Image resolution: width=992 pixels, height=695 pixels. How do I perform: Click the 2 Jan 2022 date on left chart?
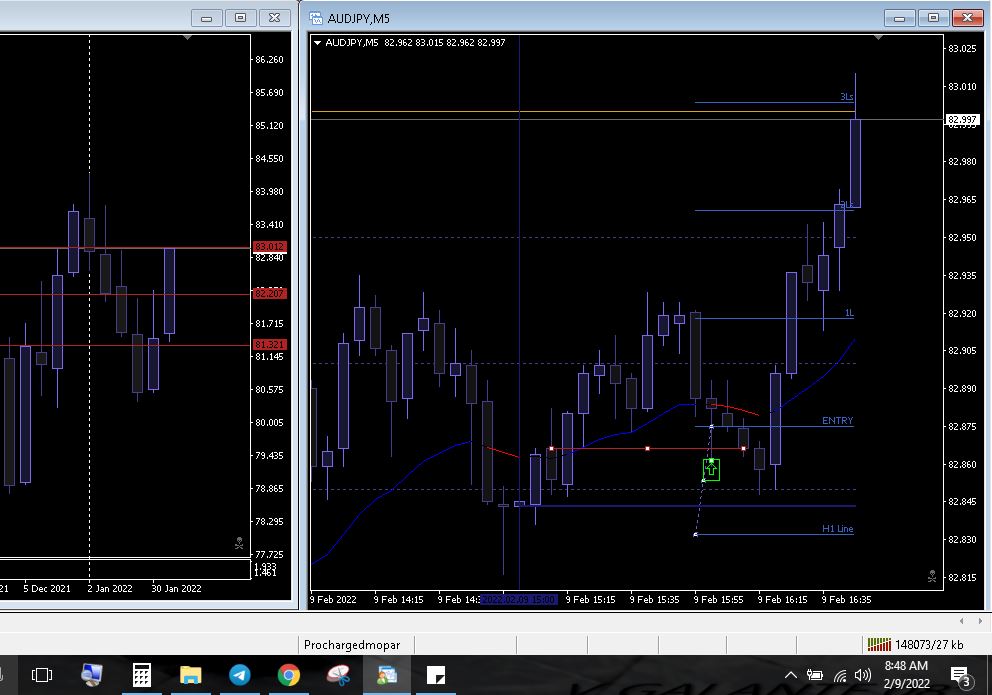click(x=110, y=589)
